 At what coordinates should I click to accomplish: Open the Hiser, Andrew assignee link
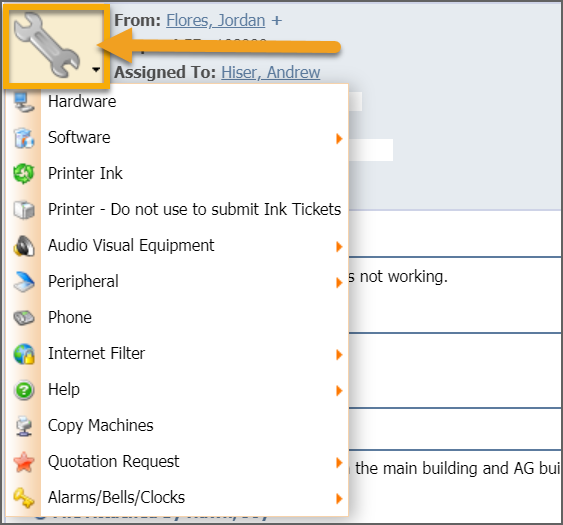270,73
